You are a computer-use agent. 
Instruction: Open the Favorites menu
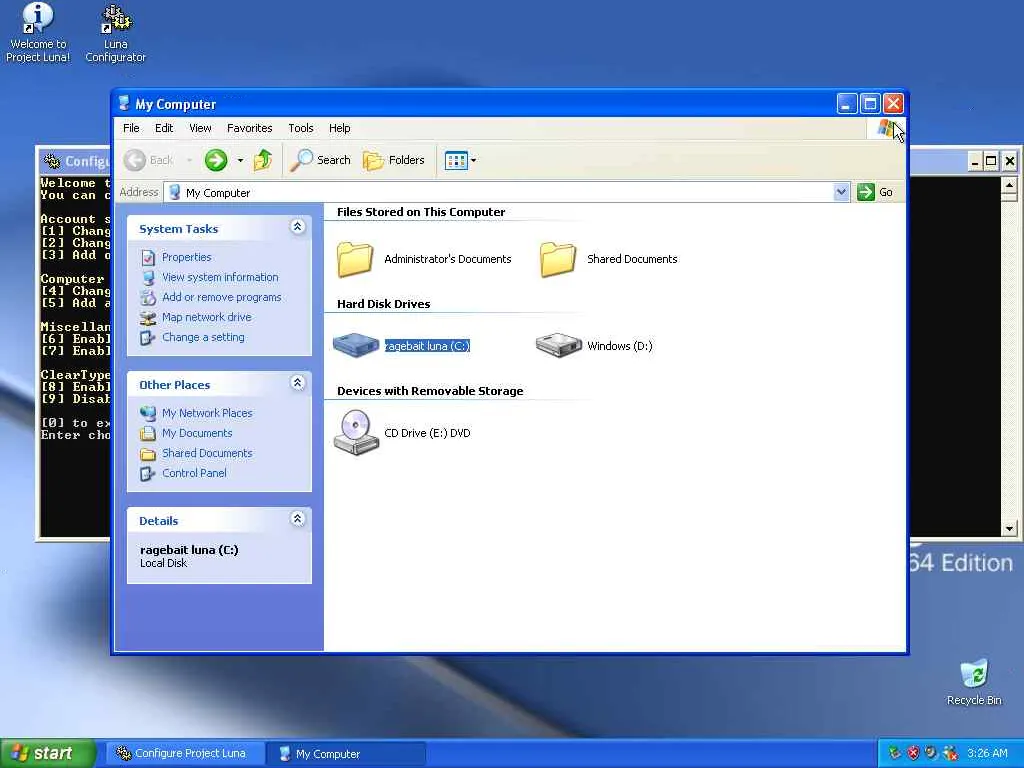pos(249,128)
